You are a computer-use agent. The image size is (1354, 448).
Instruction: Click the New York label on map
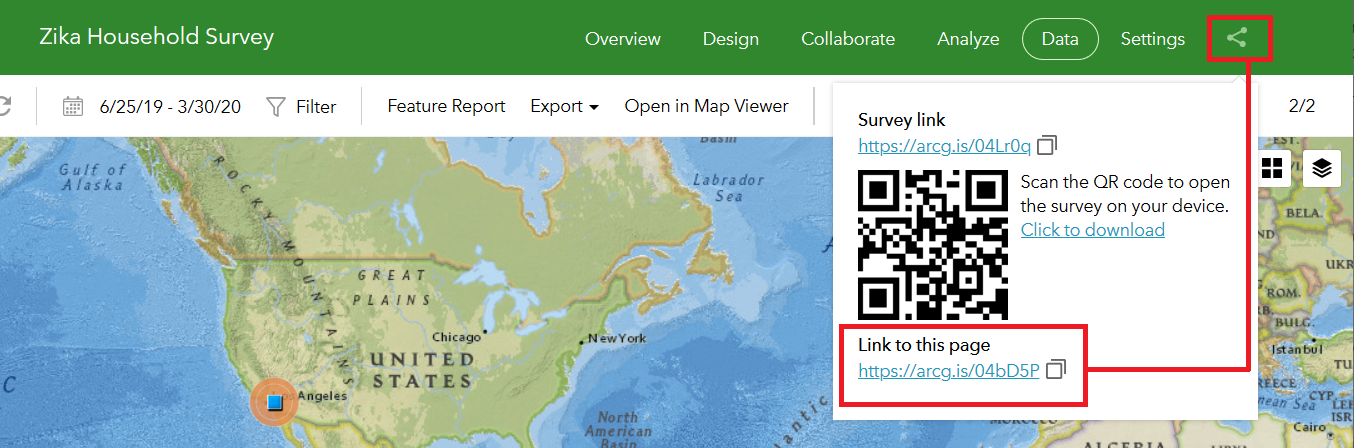[x=618, y=338]
